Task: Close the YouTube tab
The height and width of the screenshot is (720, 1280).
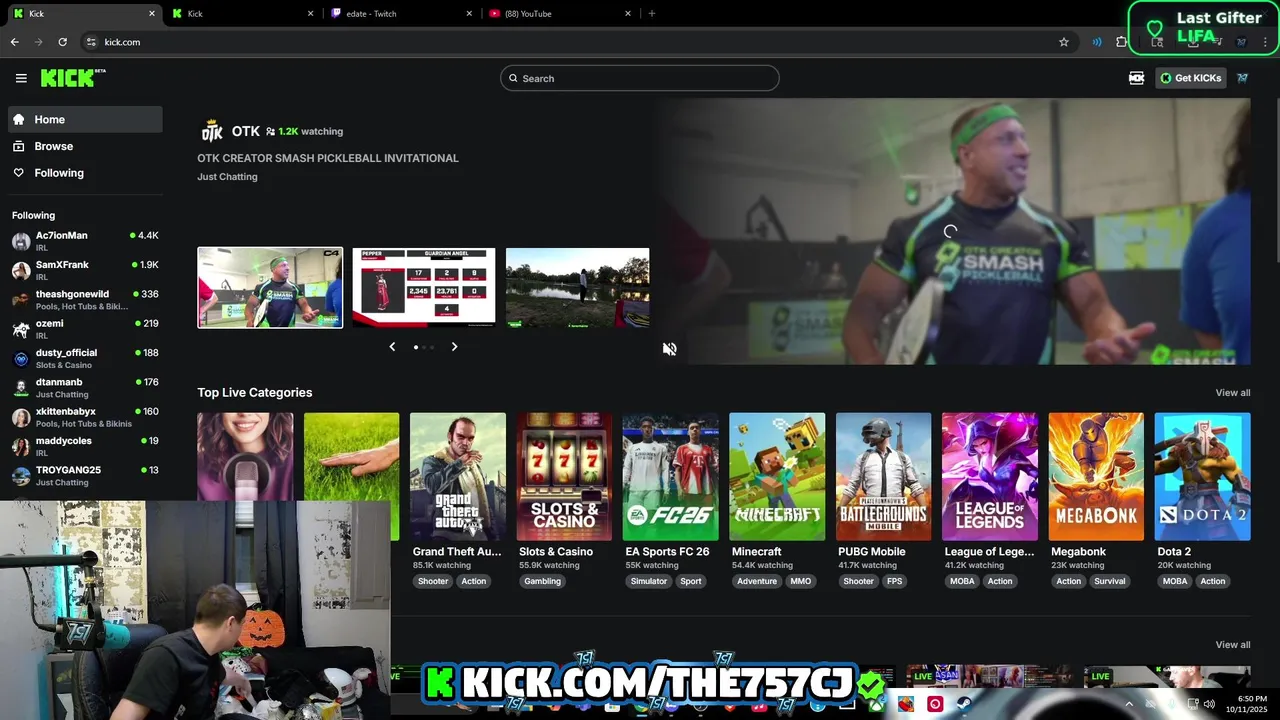Action: click(x=628, y=14)
